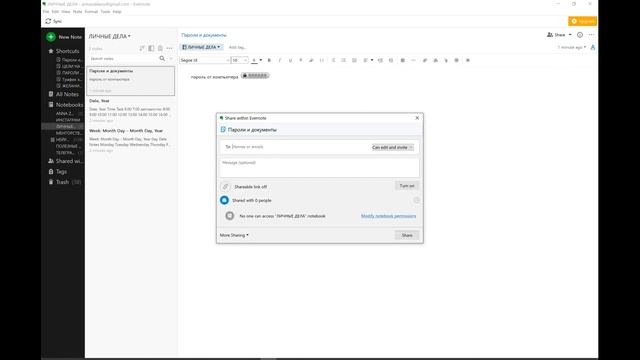This screenshot has width=640, height=360.
Task: Open View menu
Action: [x=66, y=11]
